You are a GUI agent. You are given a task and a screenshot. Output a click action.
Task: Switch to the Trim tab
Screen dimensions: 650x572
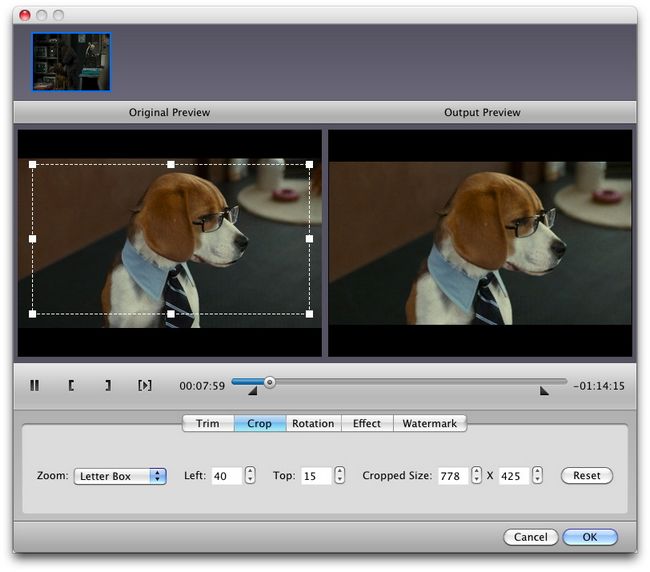208,423
